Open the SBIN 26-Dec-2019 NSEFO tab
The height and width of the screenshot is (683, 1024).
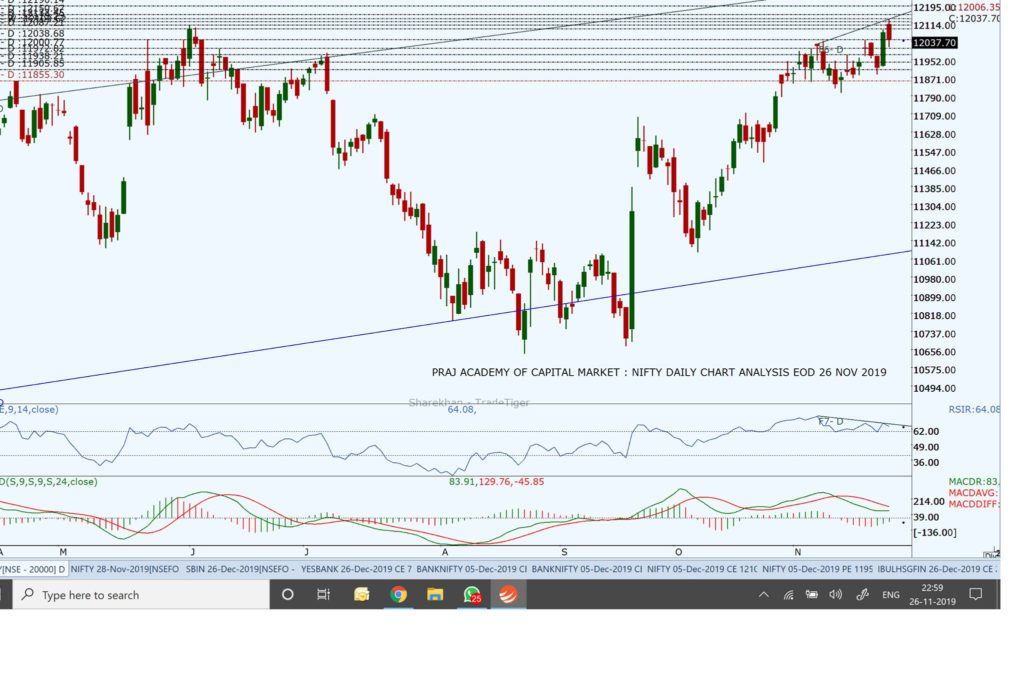tap(240, 569)
